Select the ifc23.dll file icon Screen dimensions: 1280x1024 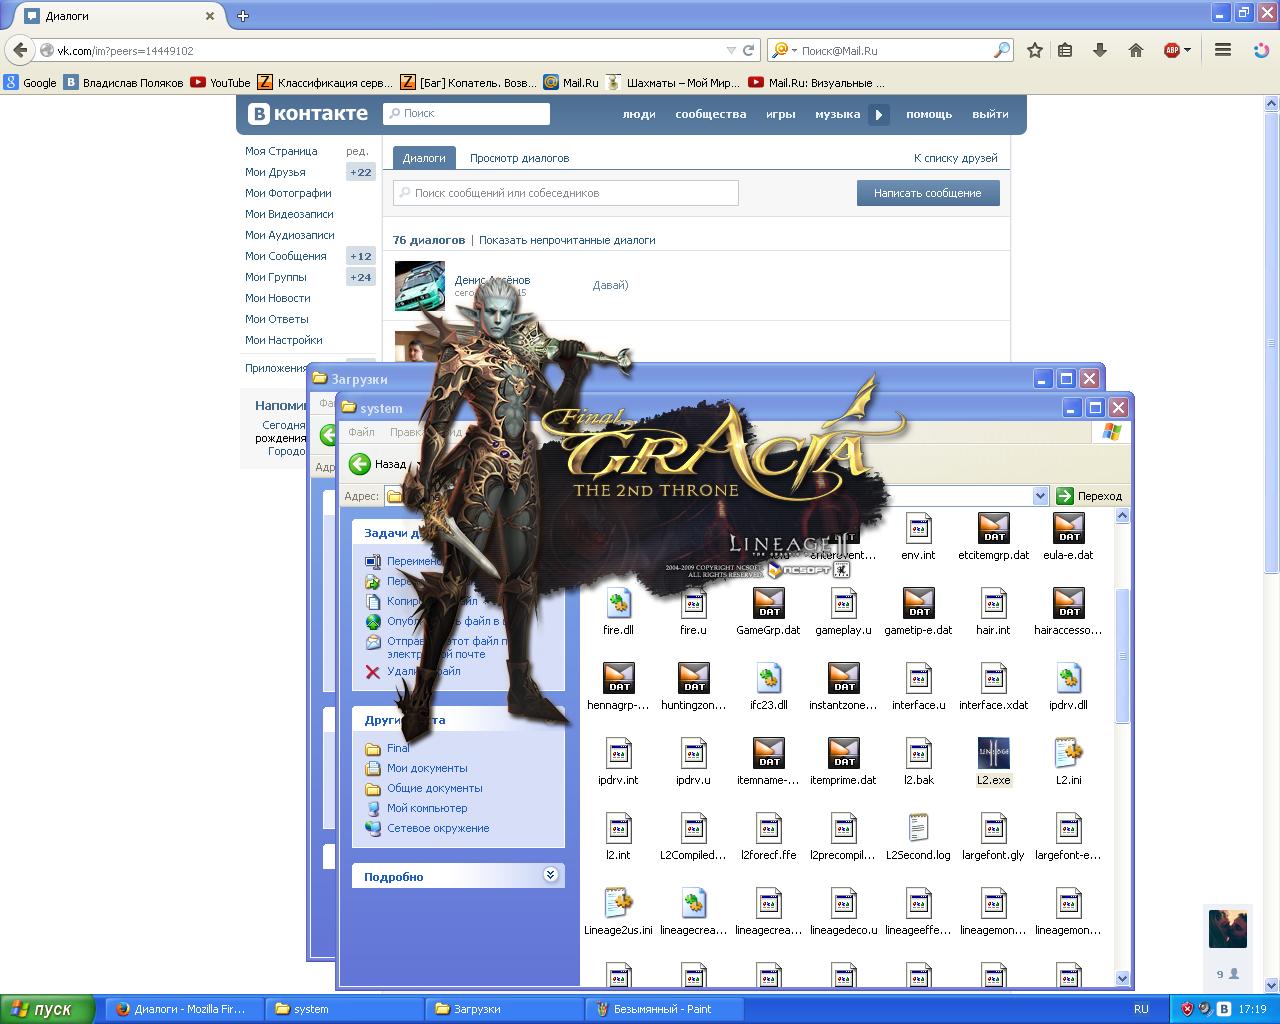(x=768, y=678)
